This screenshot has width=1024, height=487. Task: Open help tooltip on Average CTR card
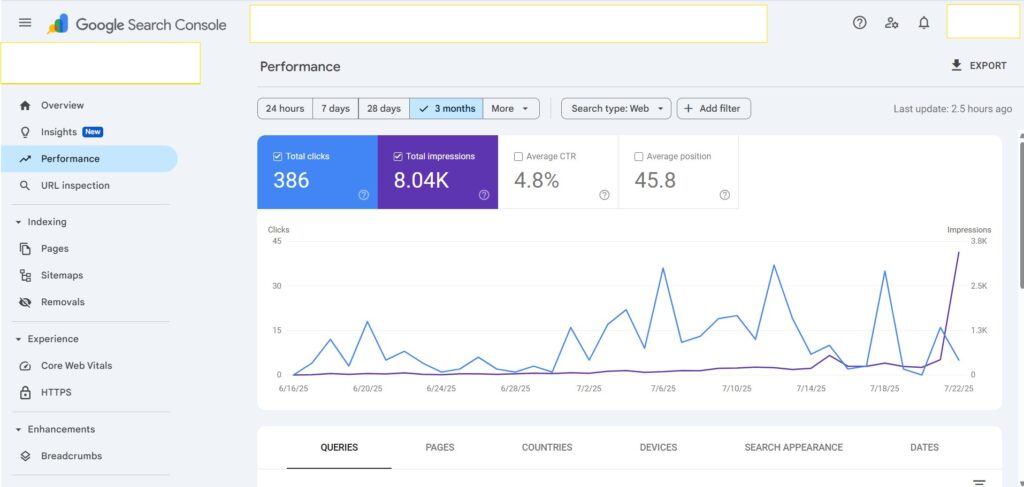[x=604, y=195]
